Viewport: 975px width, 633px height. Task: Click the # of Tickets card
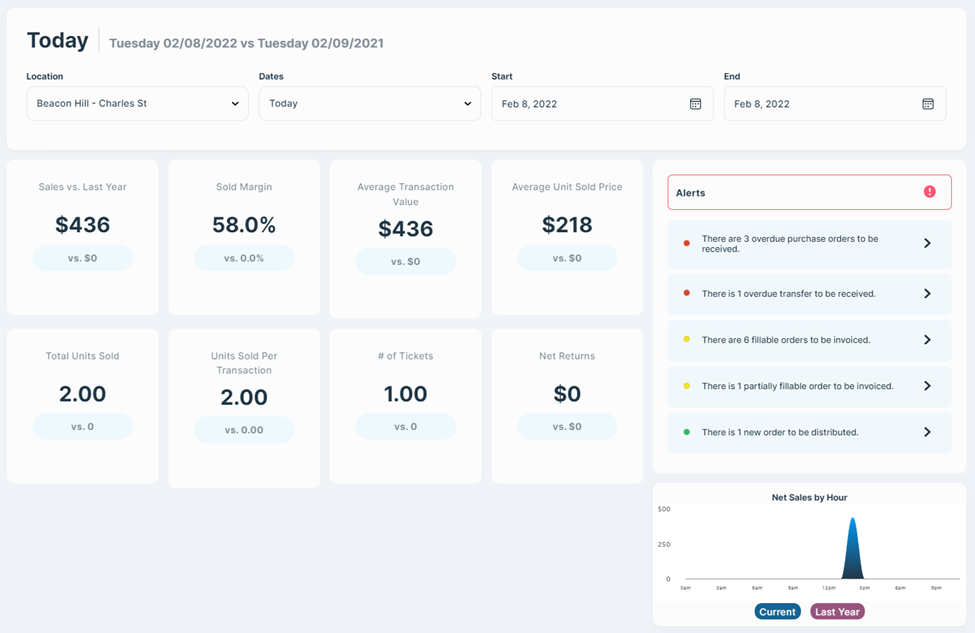point(405,406)
